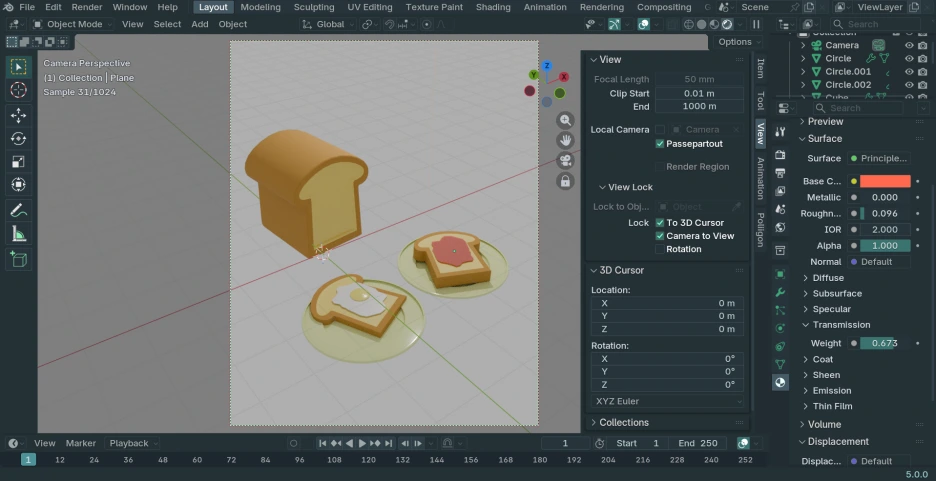This screenshot has height=481, width=936.
Task: Jump to the timeline end frame button
Action: (x=389, y=443)
